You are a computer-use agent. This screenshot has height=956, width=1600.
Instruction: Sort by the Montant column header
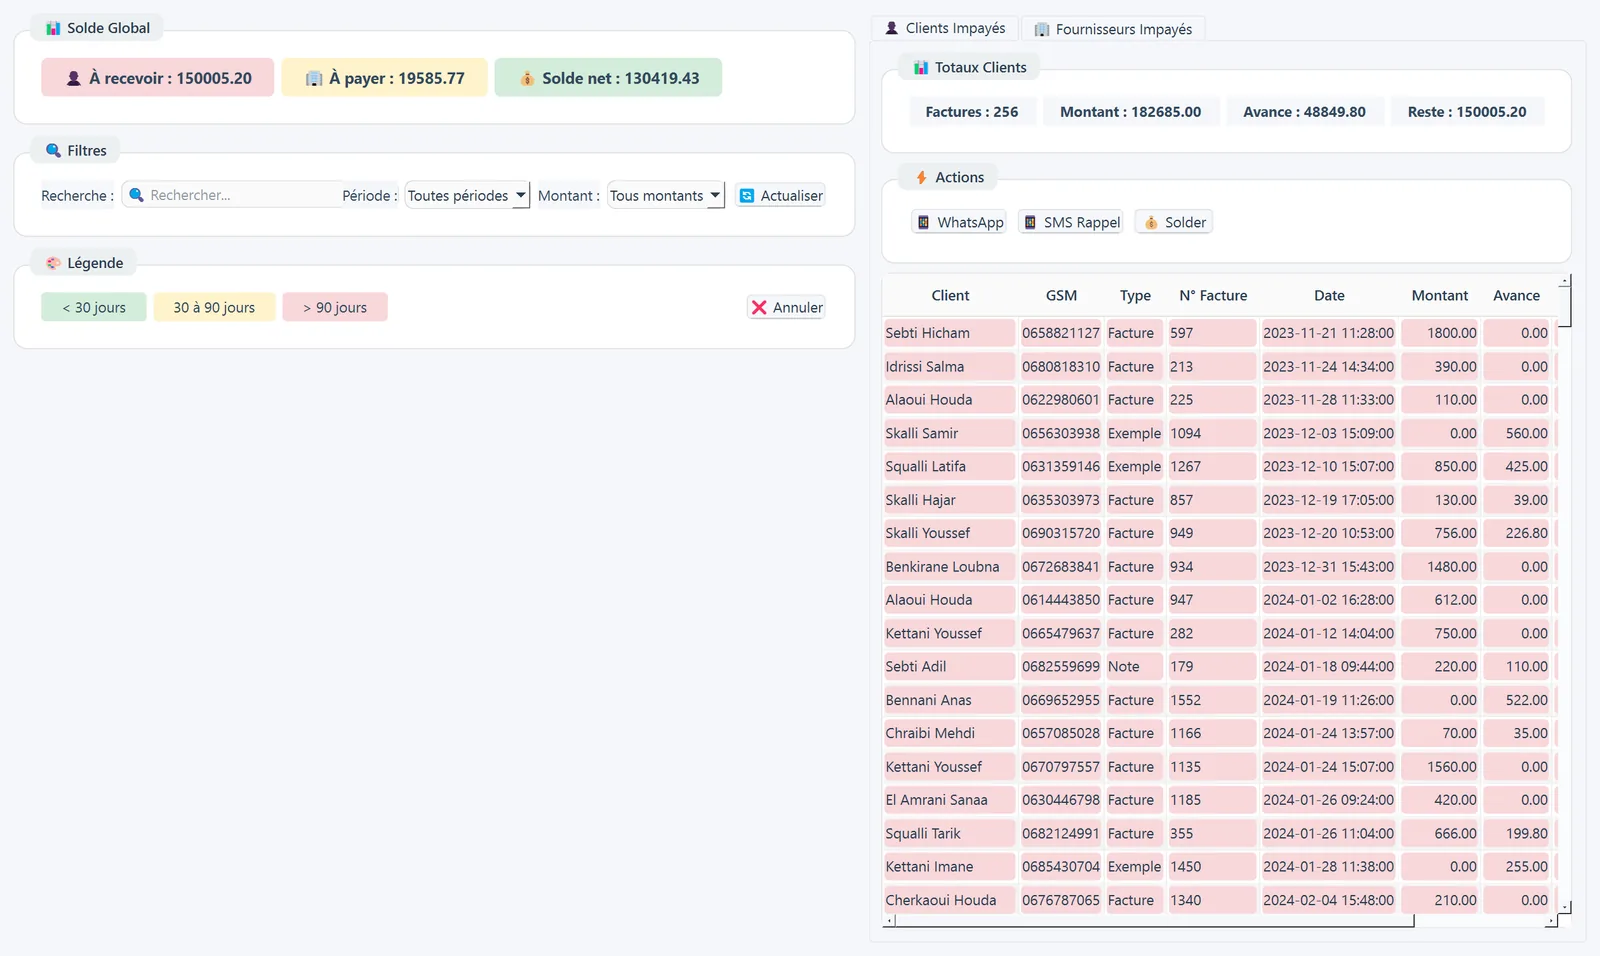pyautogui.click(x=1439, y=295)
